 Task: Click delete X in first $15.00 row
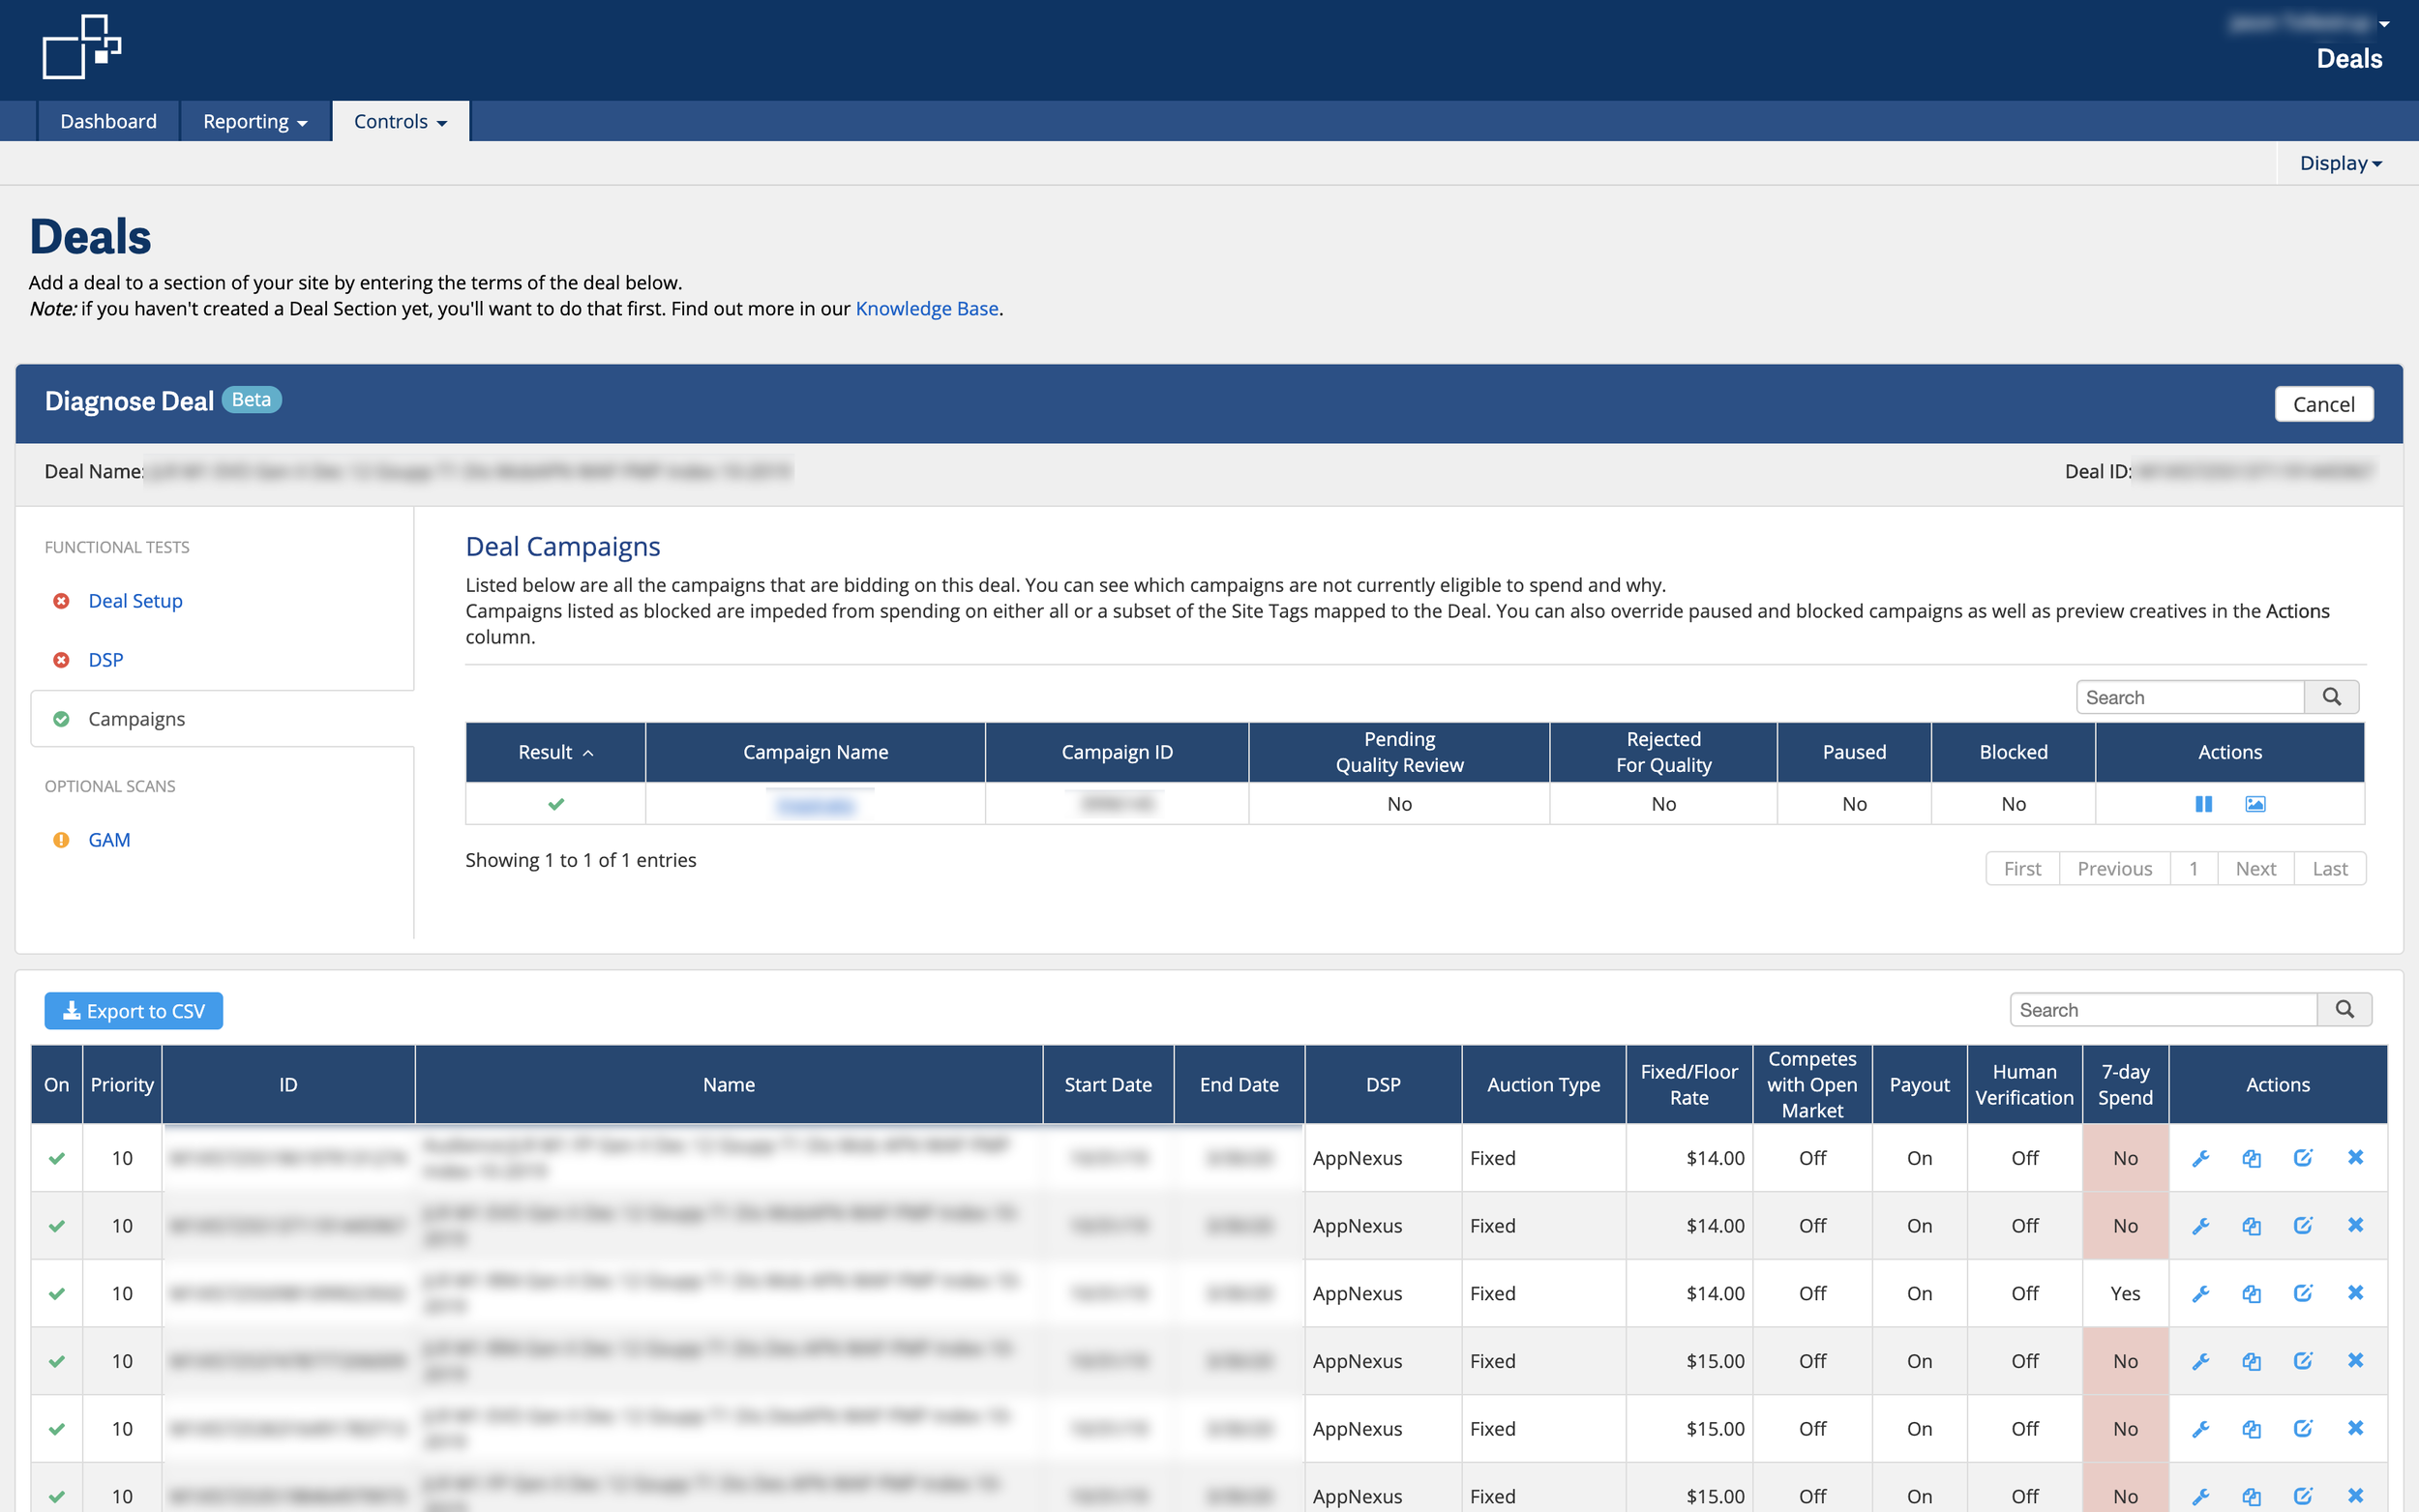(x=2355, y=1360)
